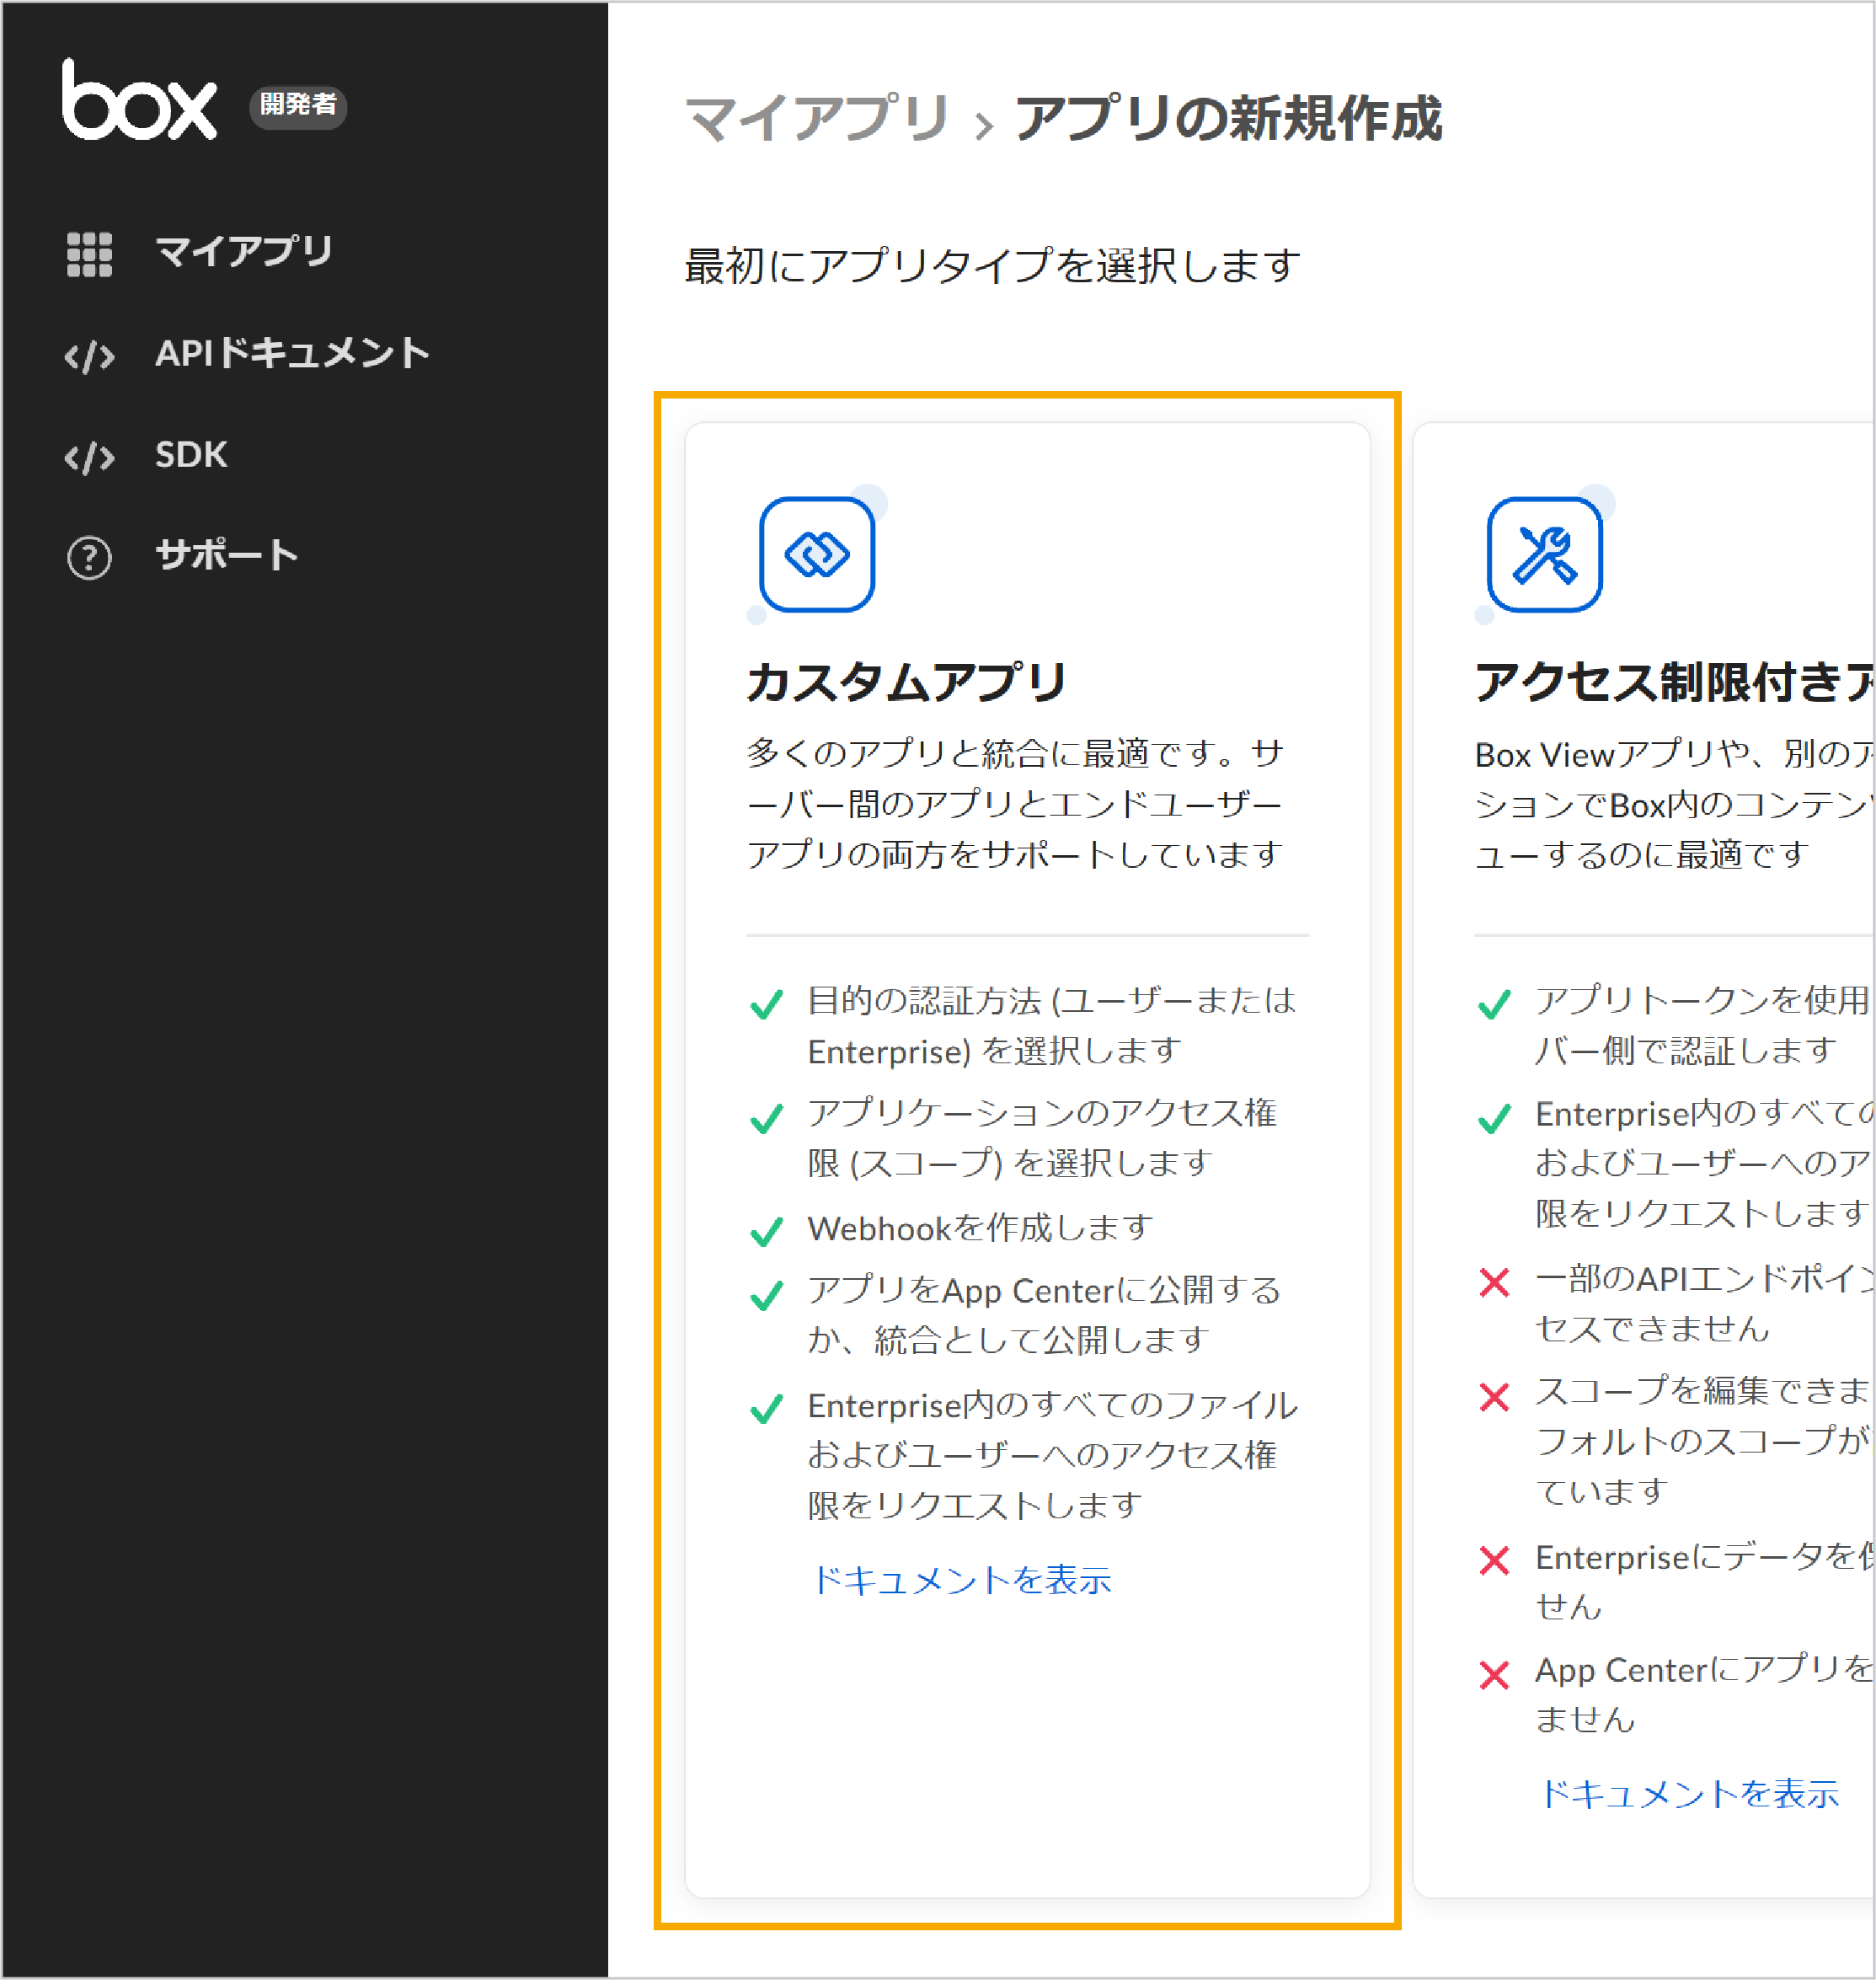Open SDK in the sidebar
The height and width of the screenshot is (1980, 1876).
pyautogui.click(x=191, y=455)
